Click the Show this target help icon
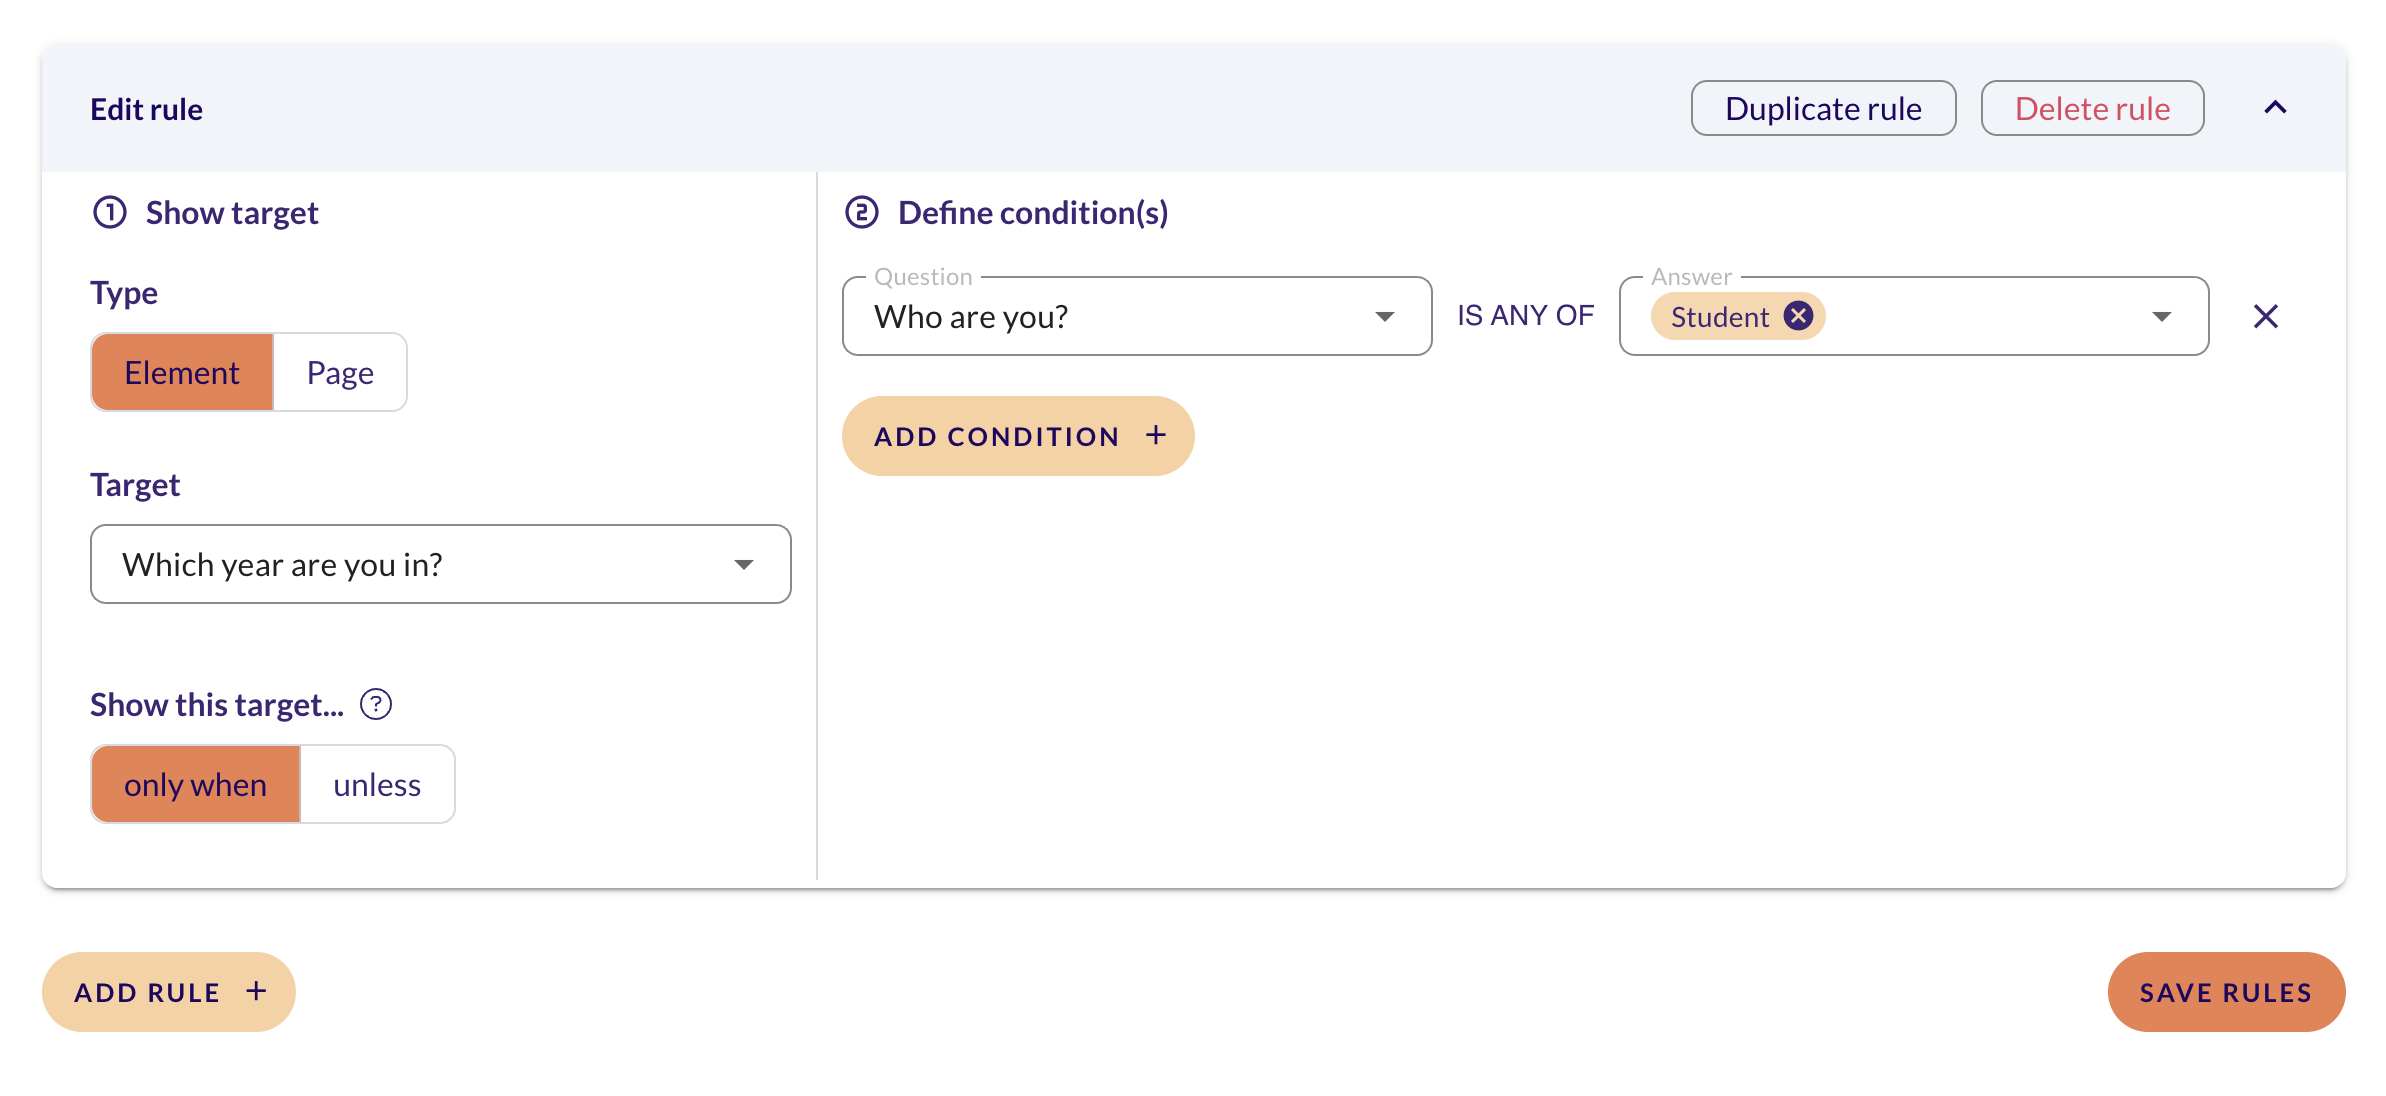 376,704
